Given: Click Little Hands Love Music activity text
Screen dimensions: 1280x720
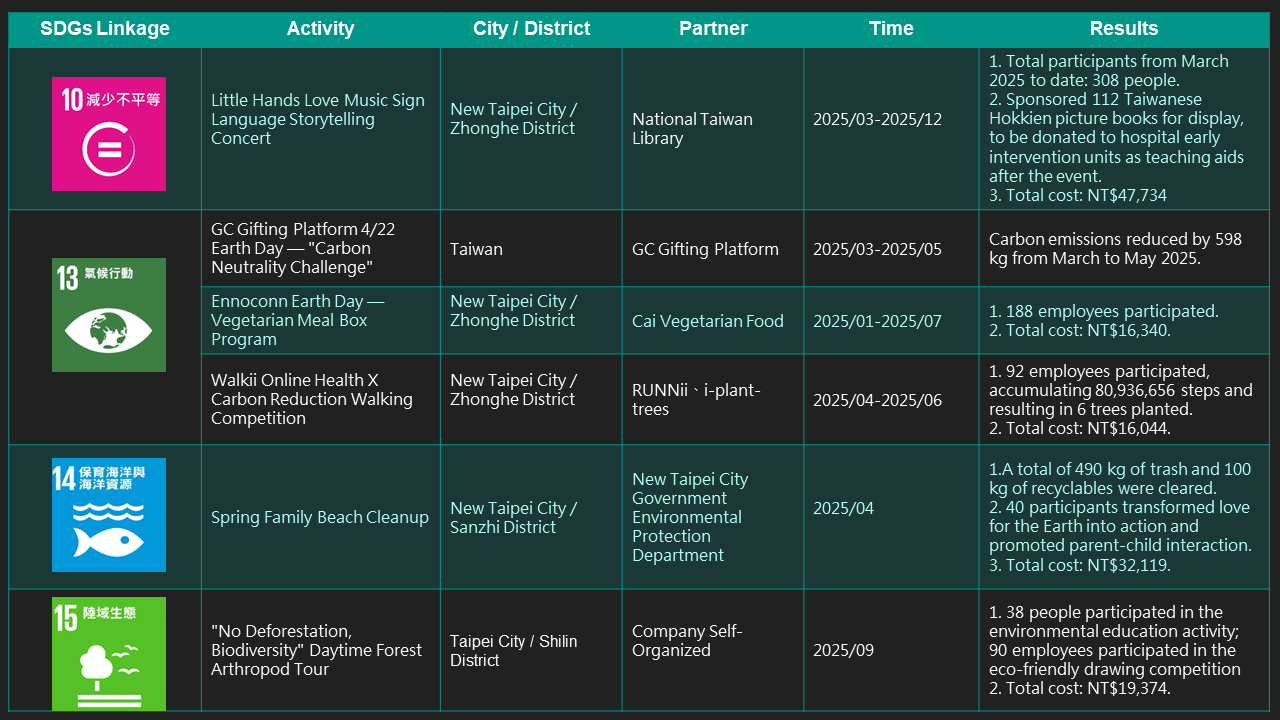Looking at the screenshot, I should click(317, 119).
